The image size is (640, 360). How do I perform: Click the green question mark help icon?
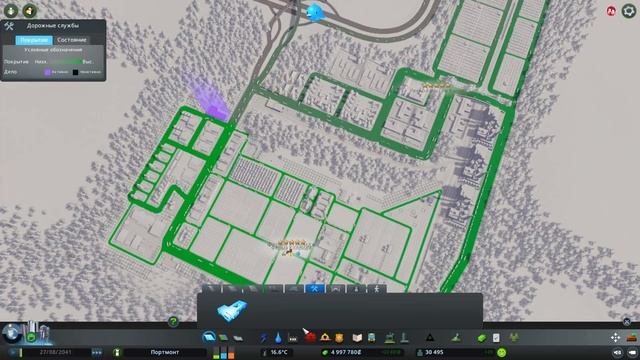[173, 322]
